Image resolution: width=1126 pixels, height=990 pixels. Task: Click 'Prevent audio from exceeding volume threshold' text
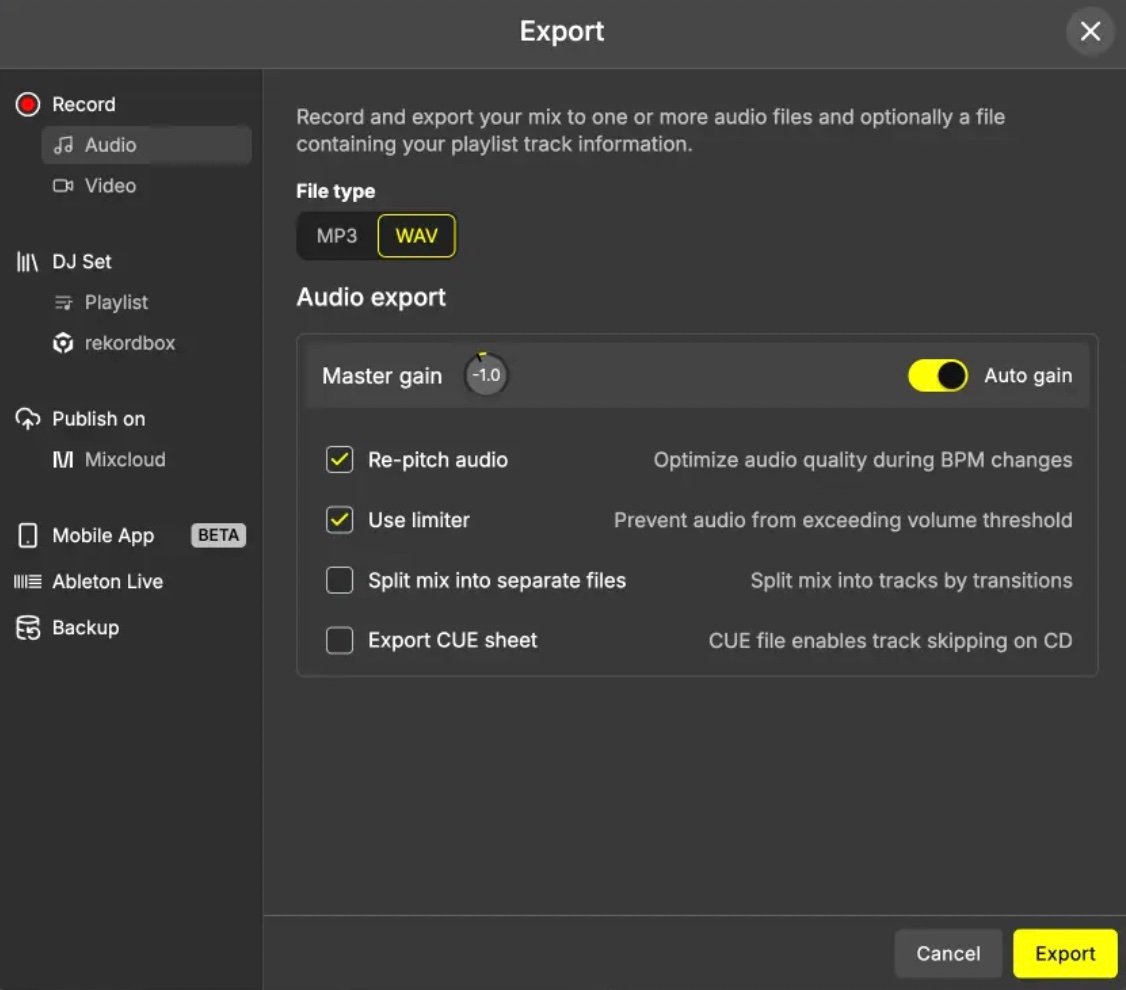pos(843,520)
